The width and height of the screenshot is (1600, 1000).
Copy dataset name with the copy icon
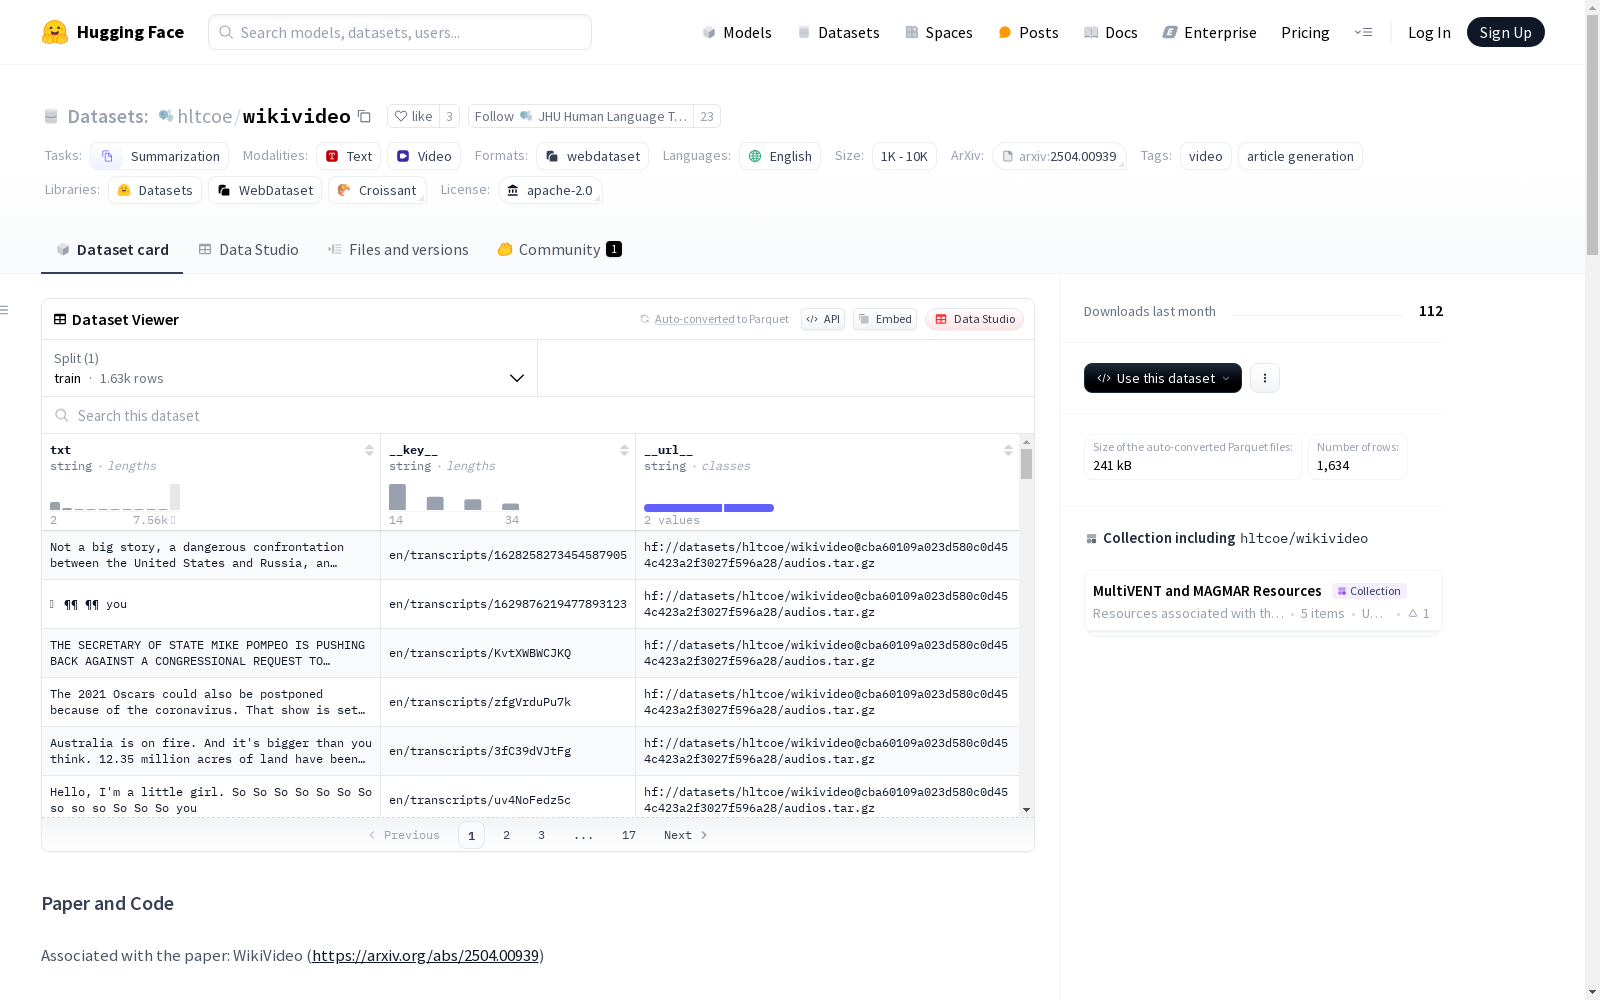pyautogui.click(x=365, y=117)
